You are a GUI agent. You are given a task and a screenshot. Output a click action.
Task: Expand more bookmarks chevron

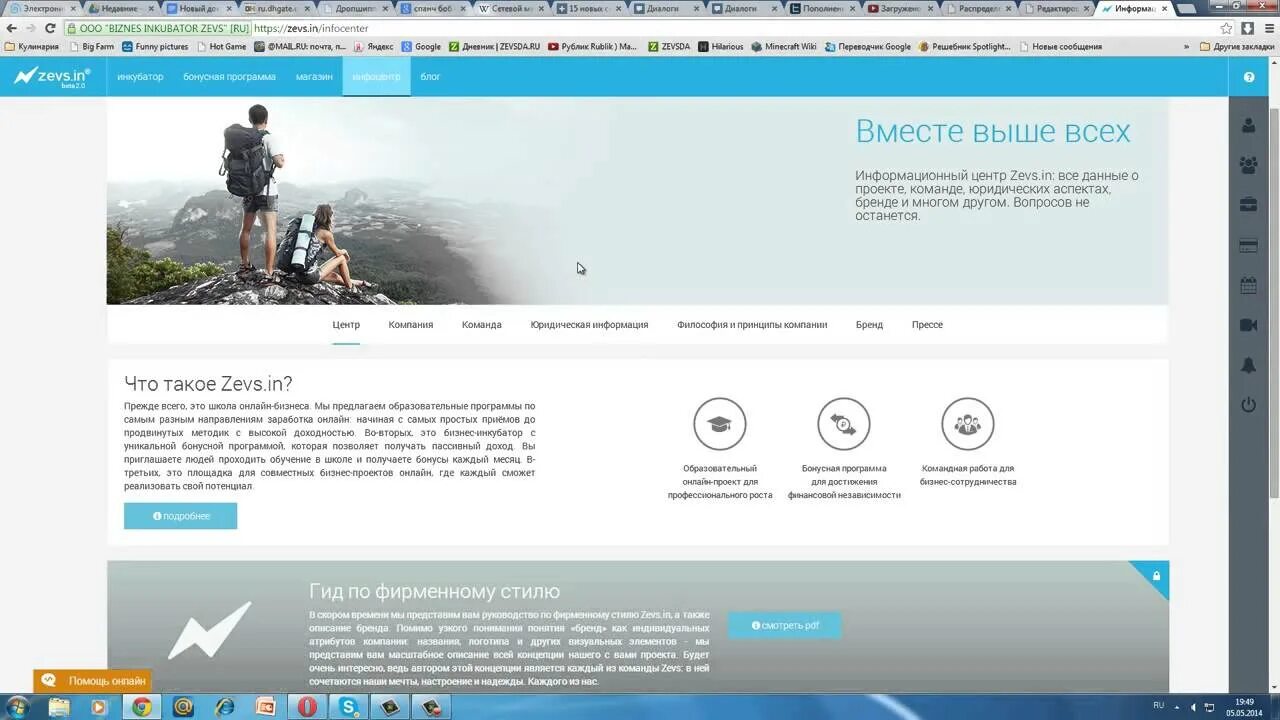(1187, 46)
